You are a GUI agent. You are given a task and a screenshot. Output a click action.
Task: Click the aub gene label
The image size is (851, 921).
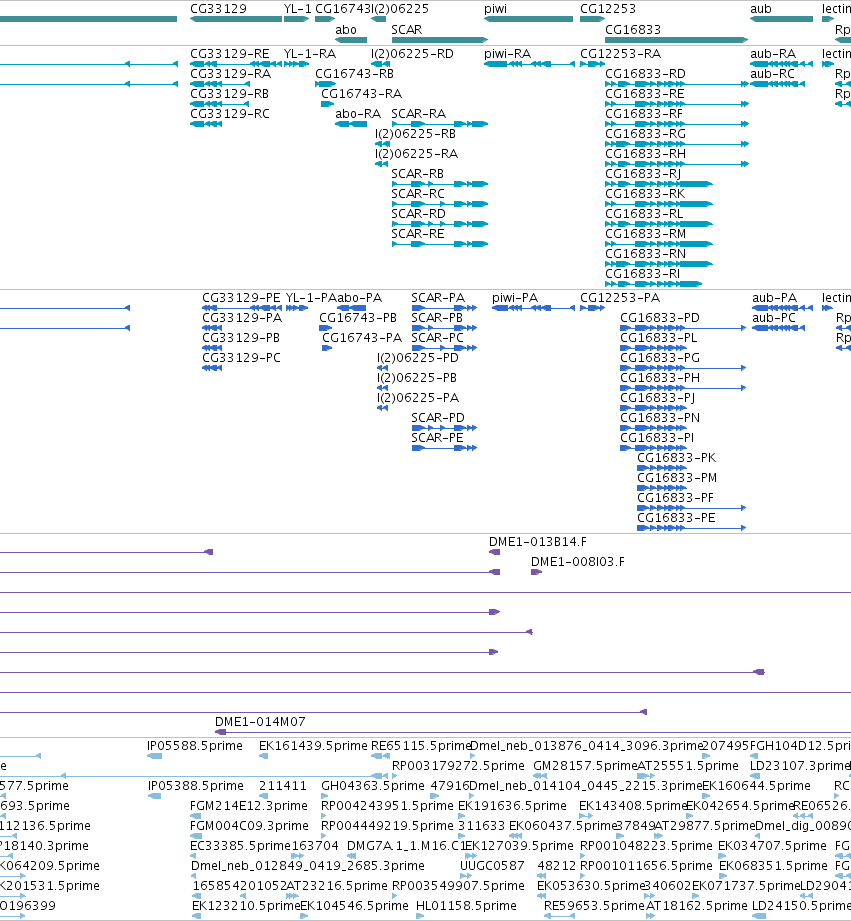click(761, 9)
